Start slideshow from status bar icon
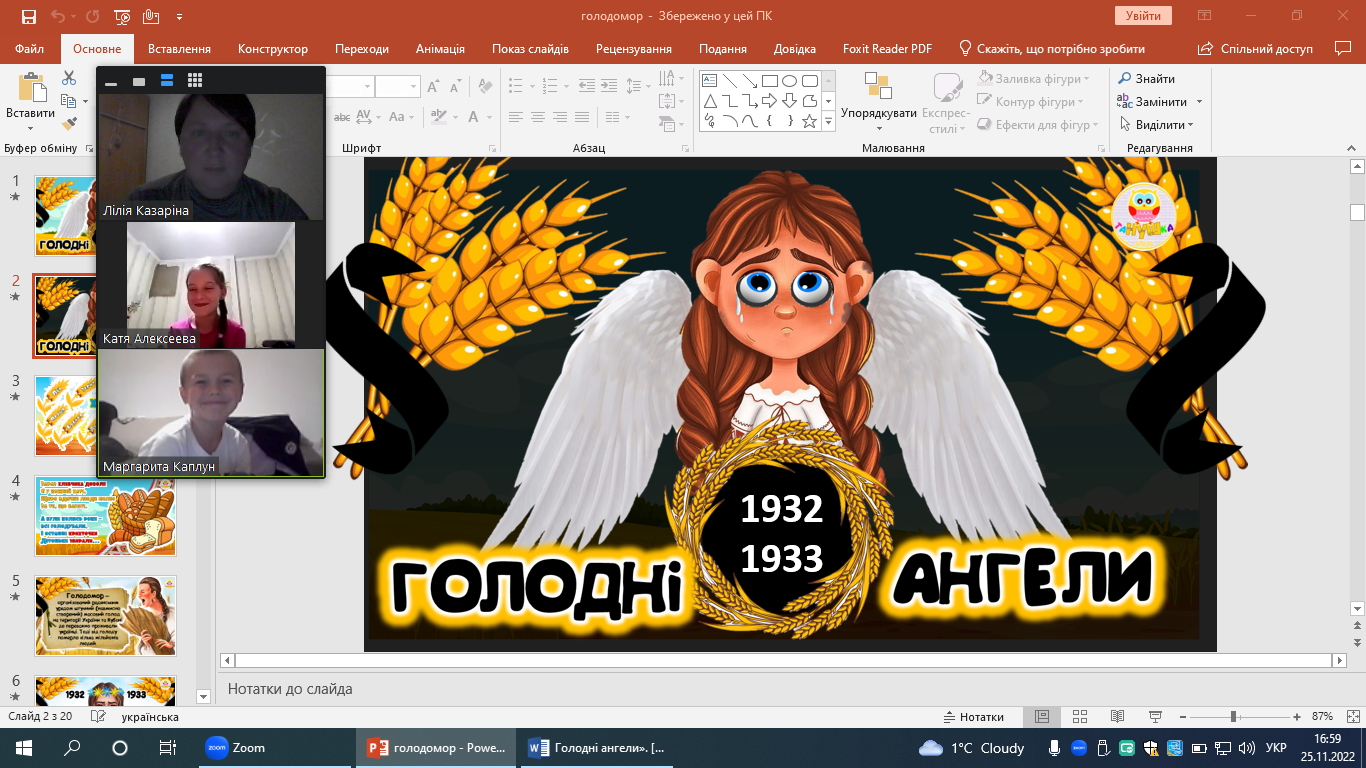Screen dimensions: 1366x768 coord(1154,717)
